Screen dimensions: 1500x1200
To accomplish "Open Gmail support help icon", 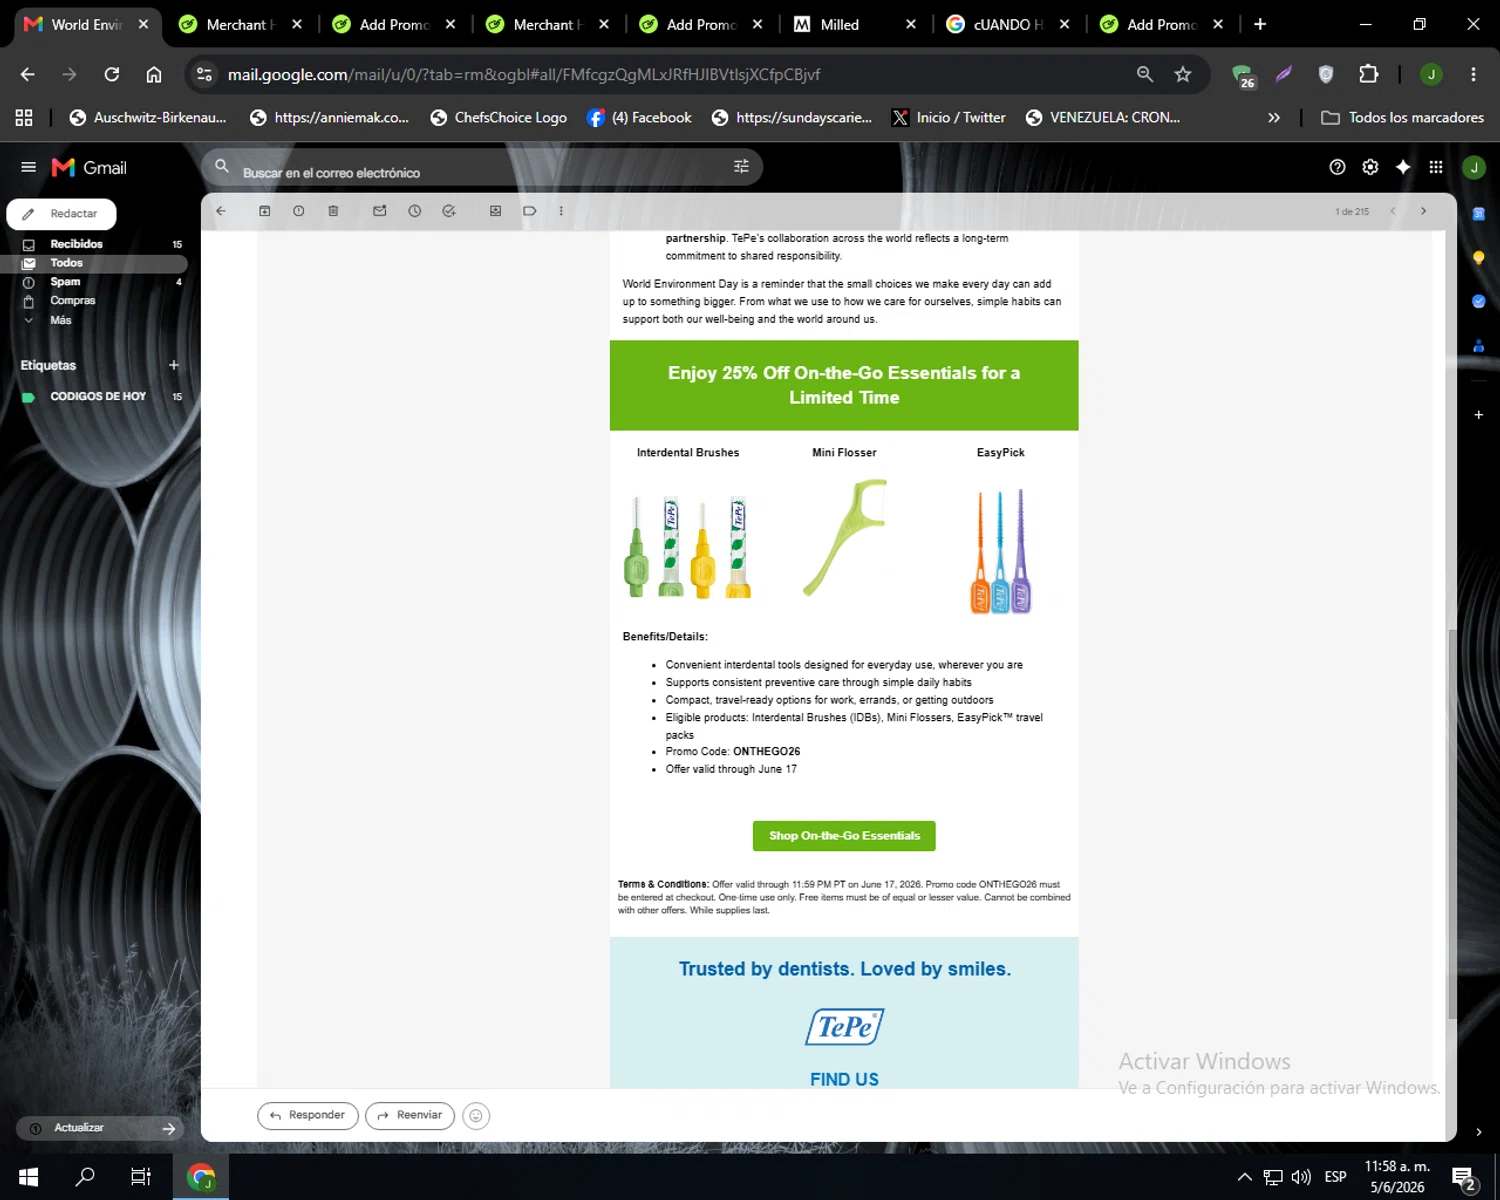I will (1337, 167).
